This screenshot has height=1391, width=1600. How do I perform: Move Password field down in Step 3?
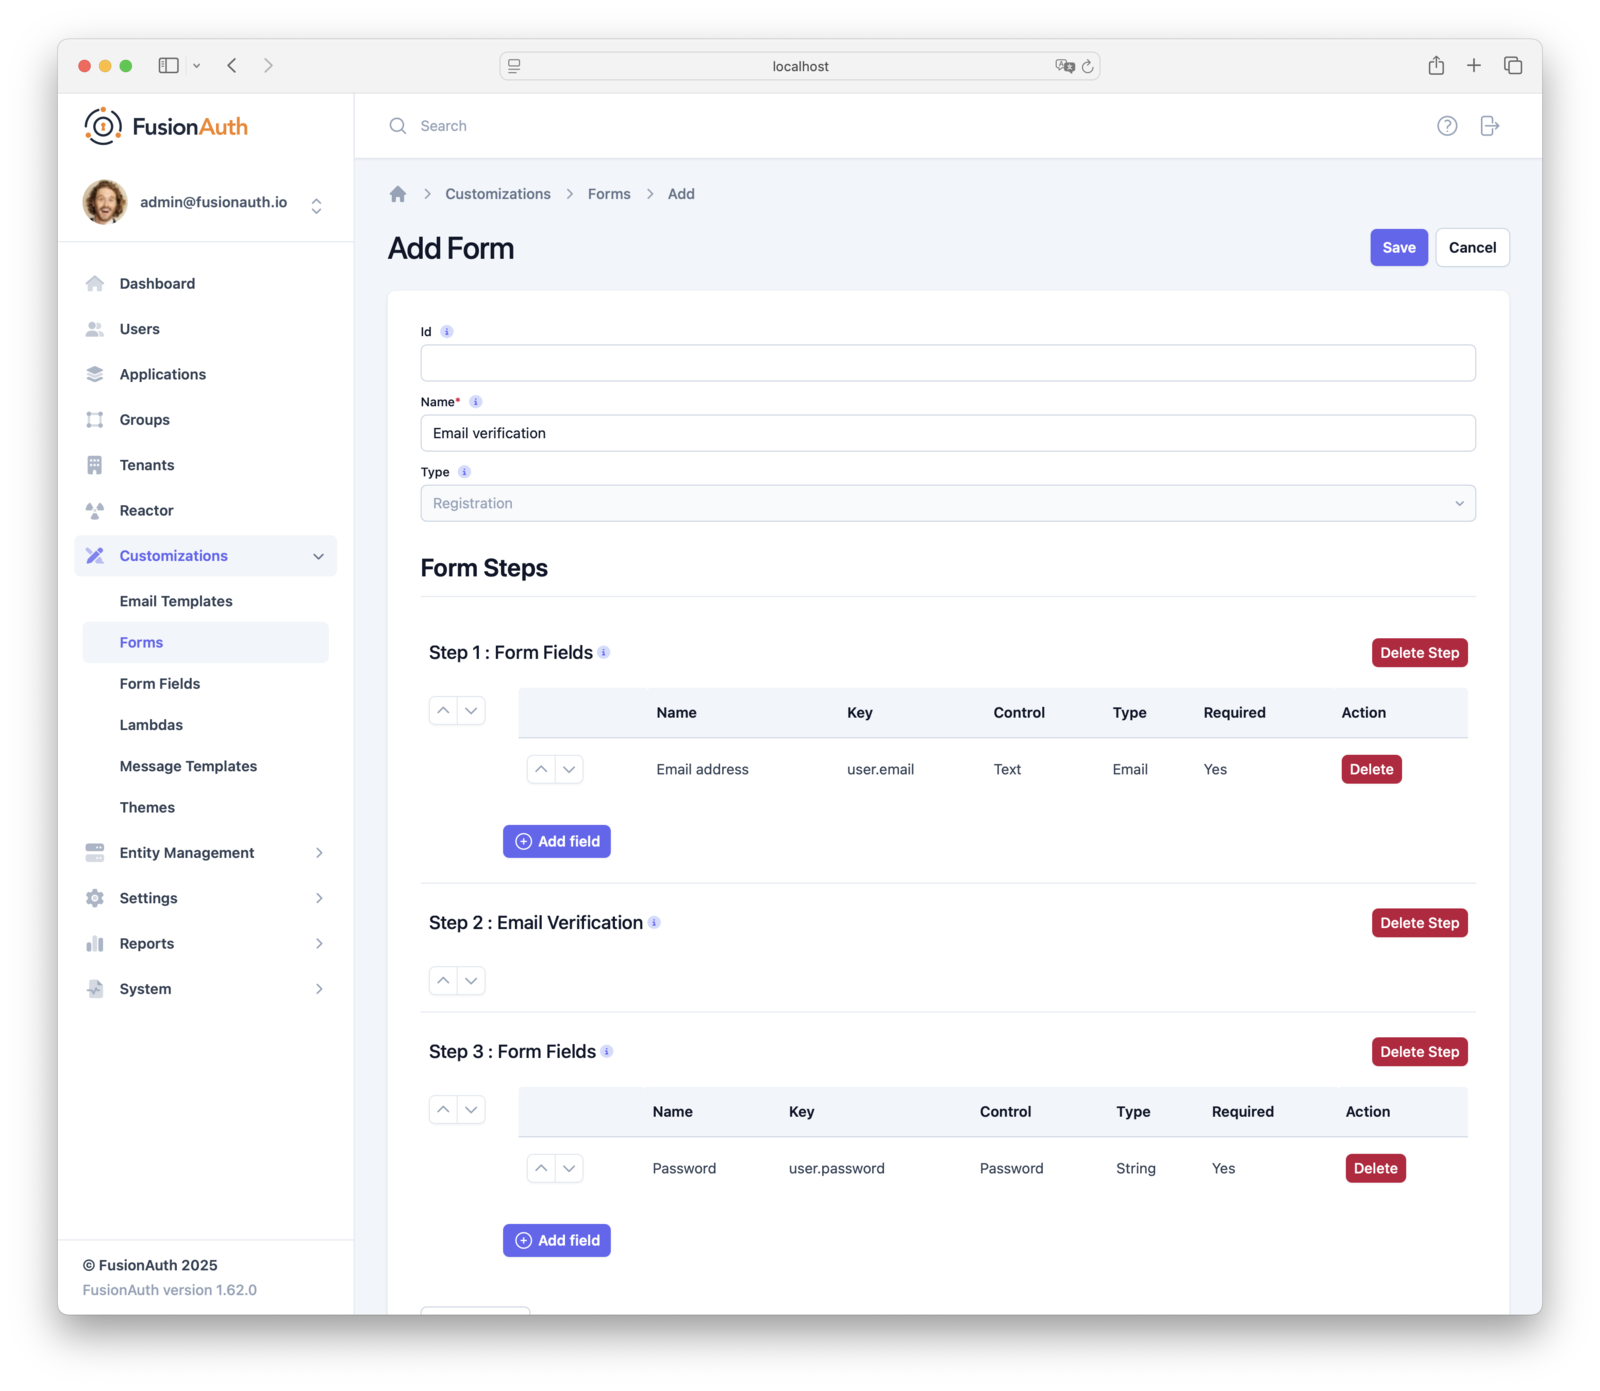(x=569, y=1168)
